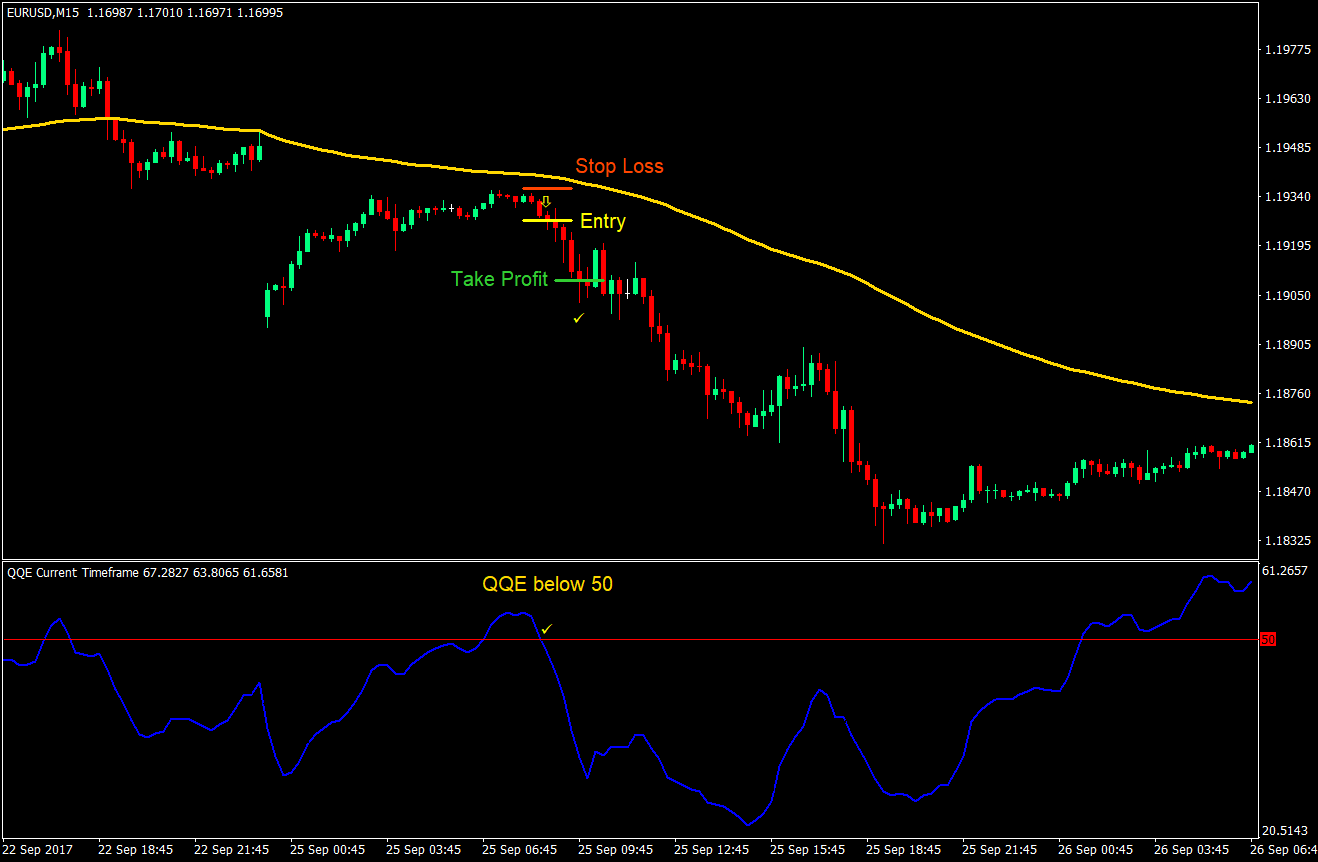
Task: Select the yellow Entry price line
Action: point(547,220)
